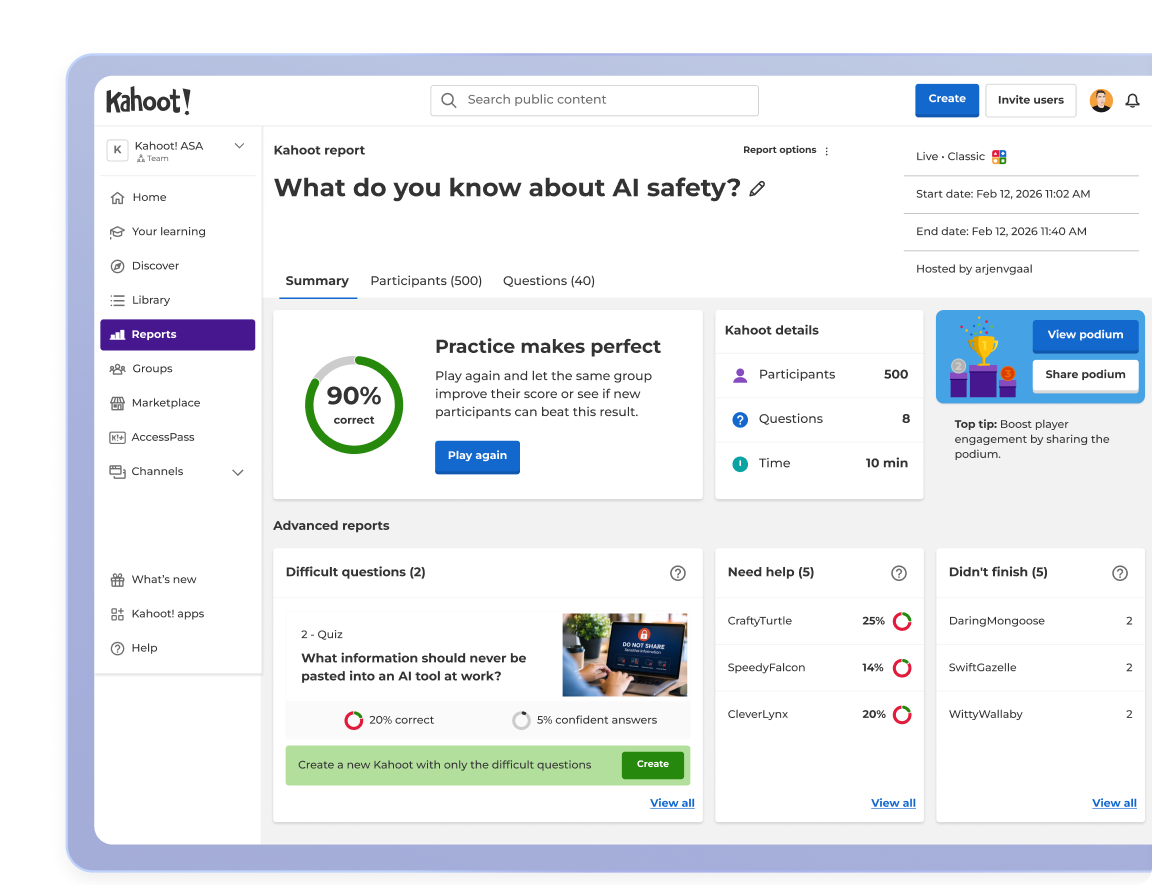Open Report options three-dot menu
The height and width of the screenshot is (885, 1152).
tap(827, 151)
